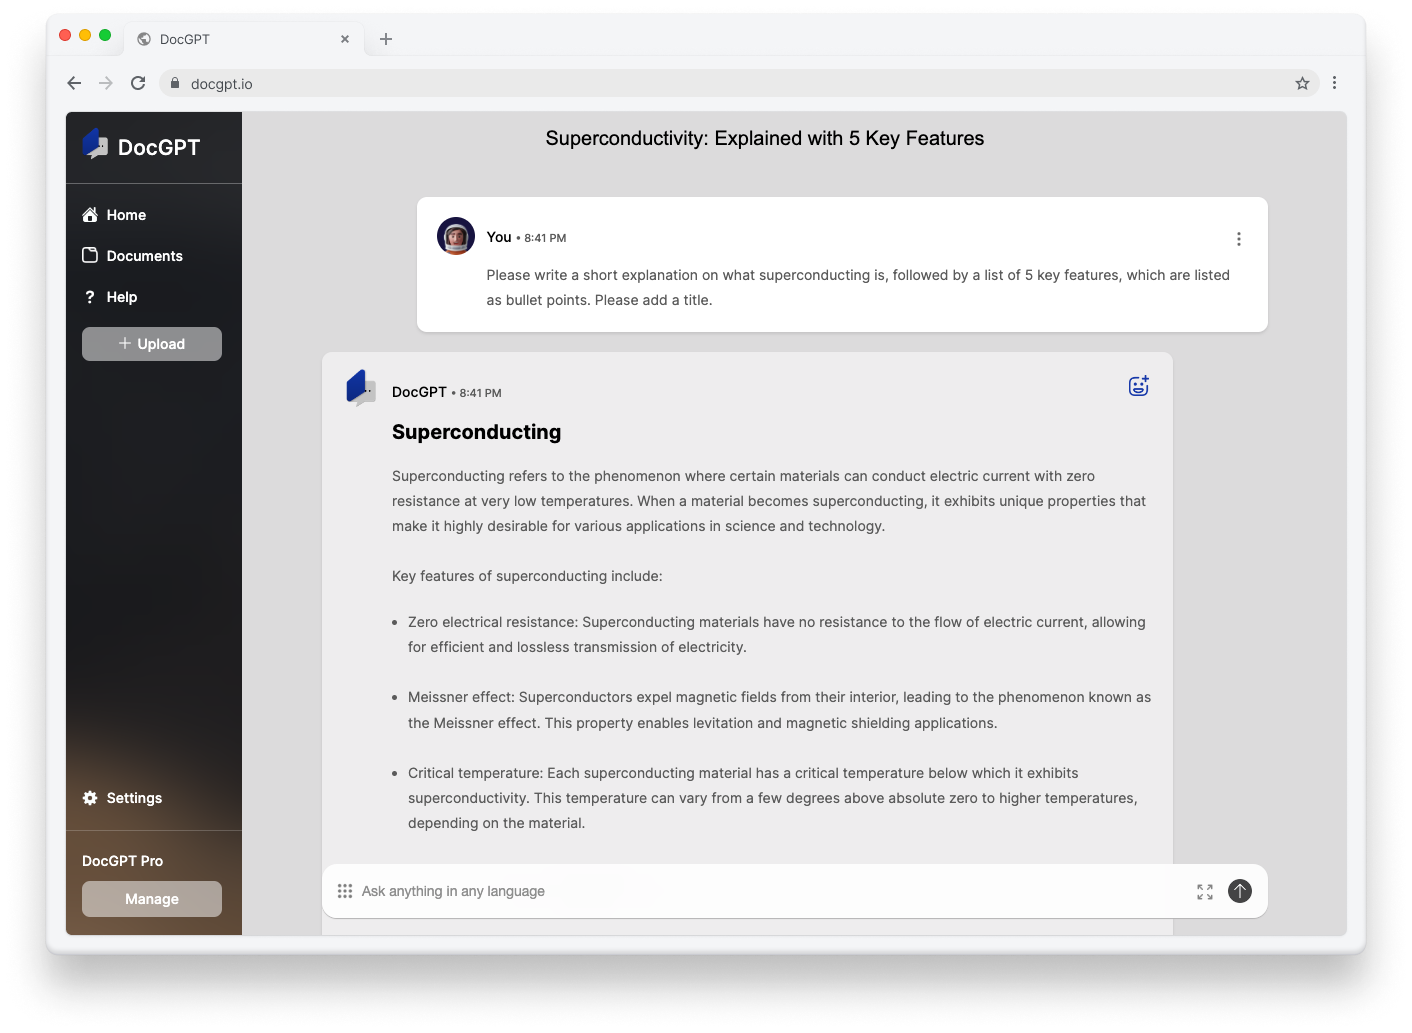The height and width of the screenshot is (1033, 1412).
Task: Reload the page
Action: point(138,83)
